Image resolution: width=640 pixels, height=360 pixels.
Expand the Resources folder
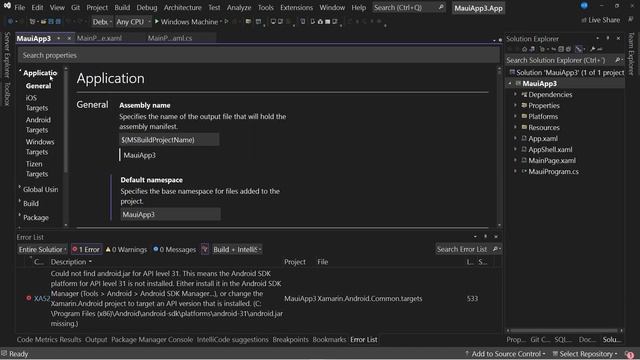point(515,127)
